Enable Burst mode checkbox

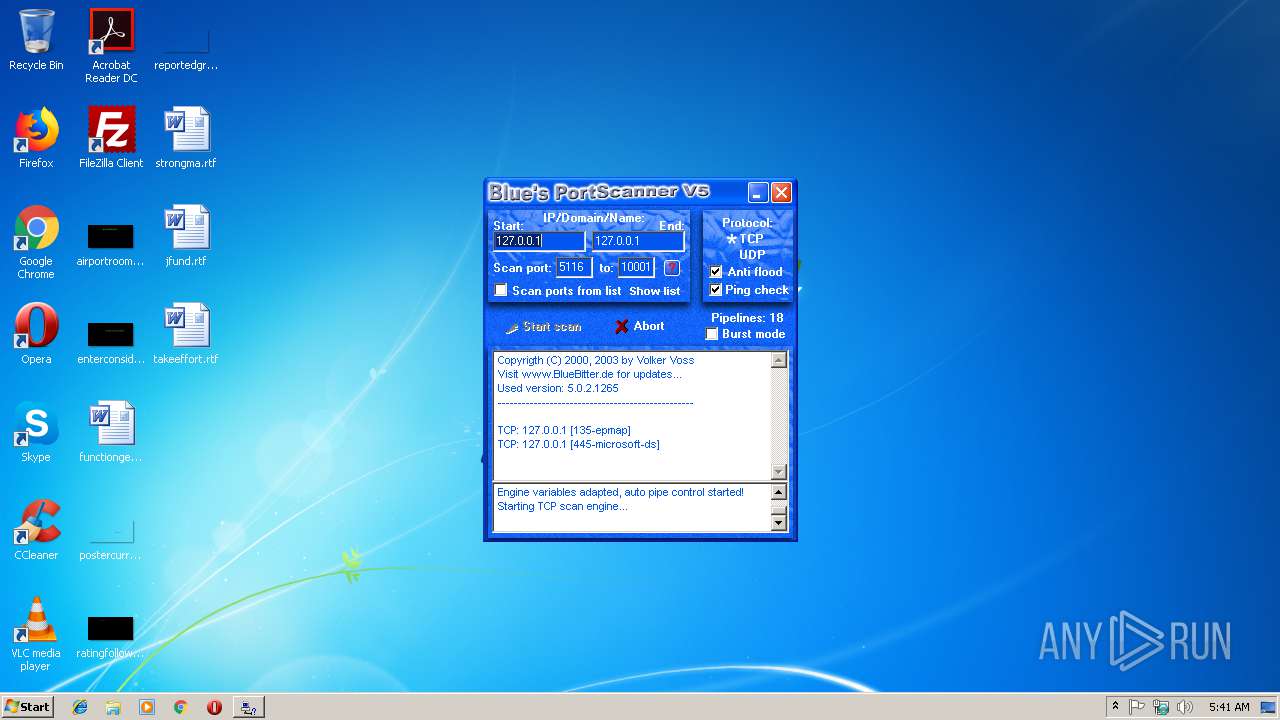click(x=712, y=334)
